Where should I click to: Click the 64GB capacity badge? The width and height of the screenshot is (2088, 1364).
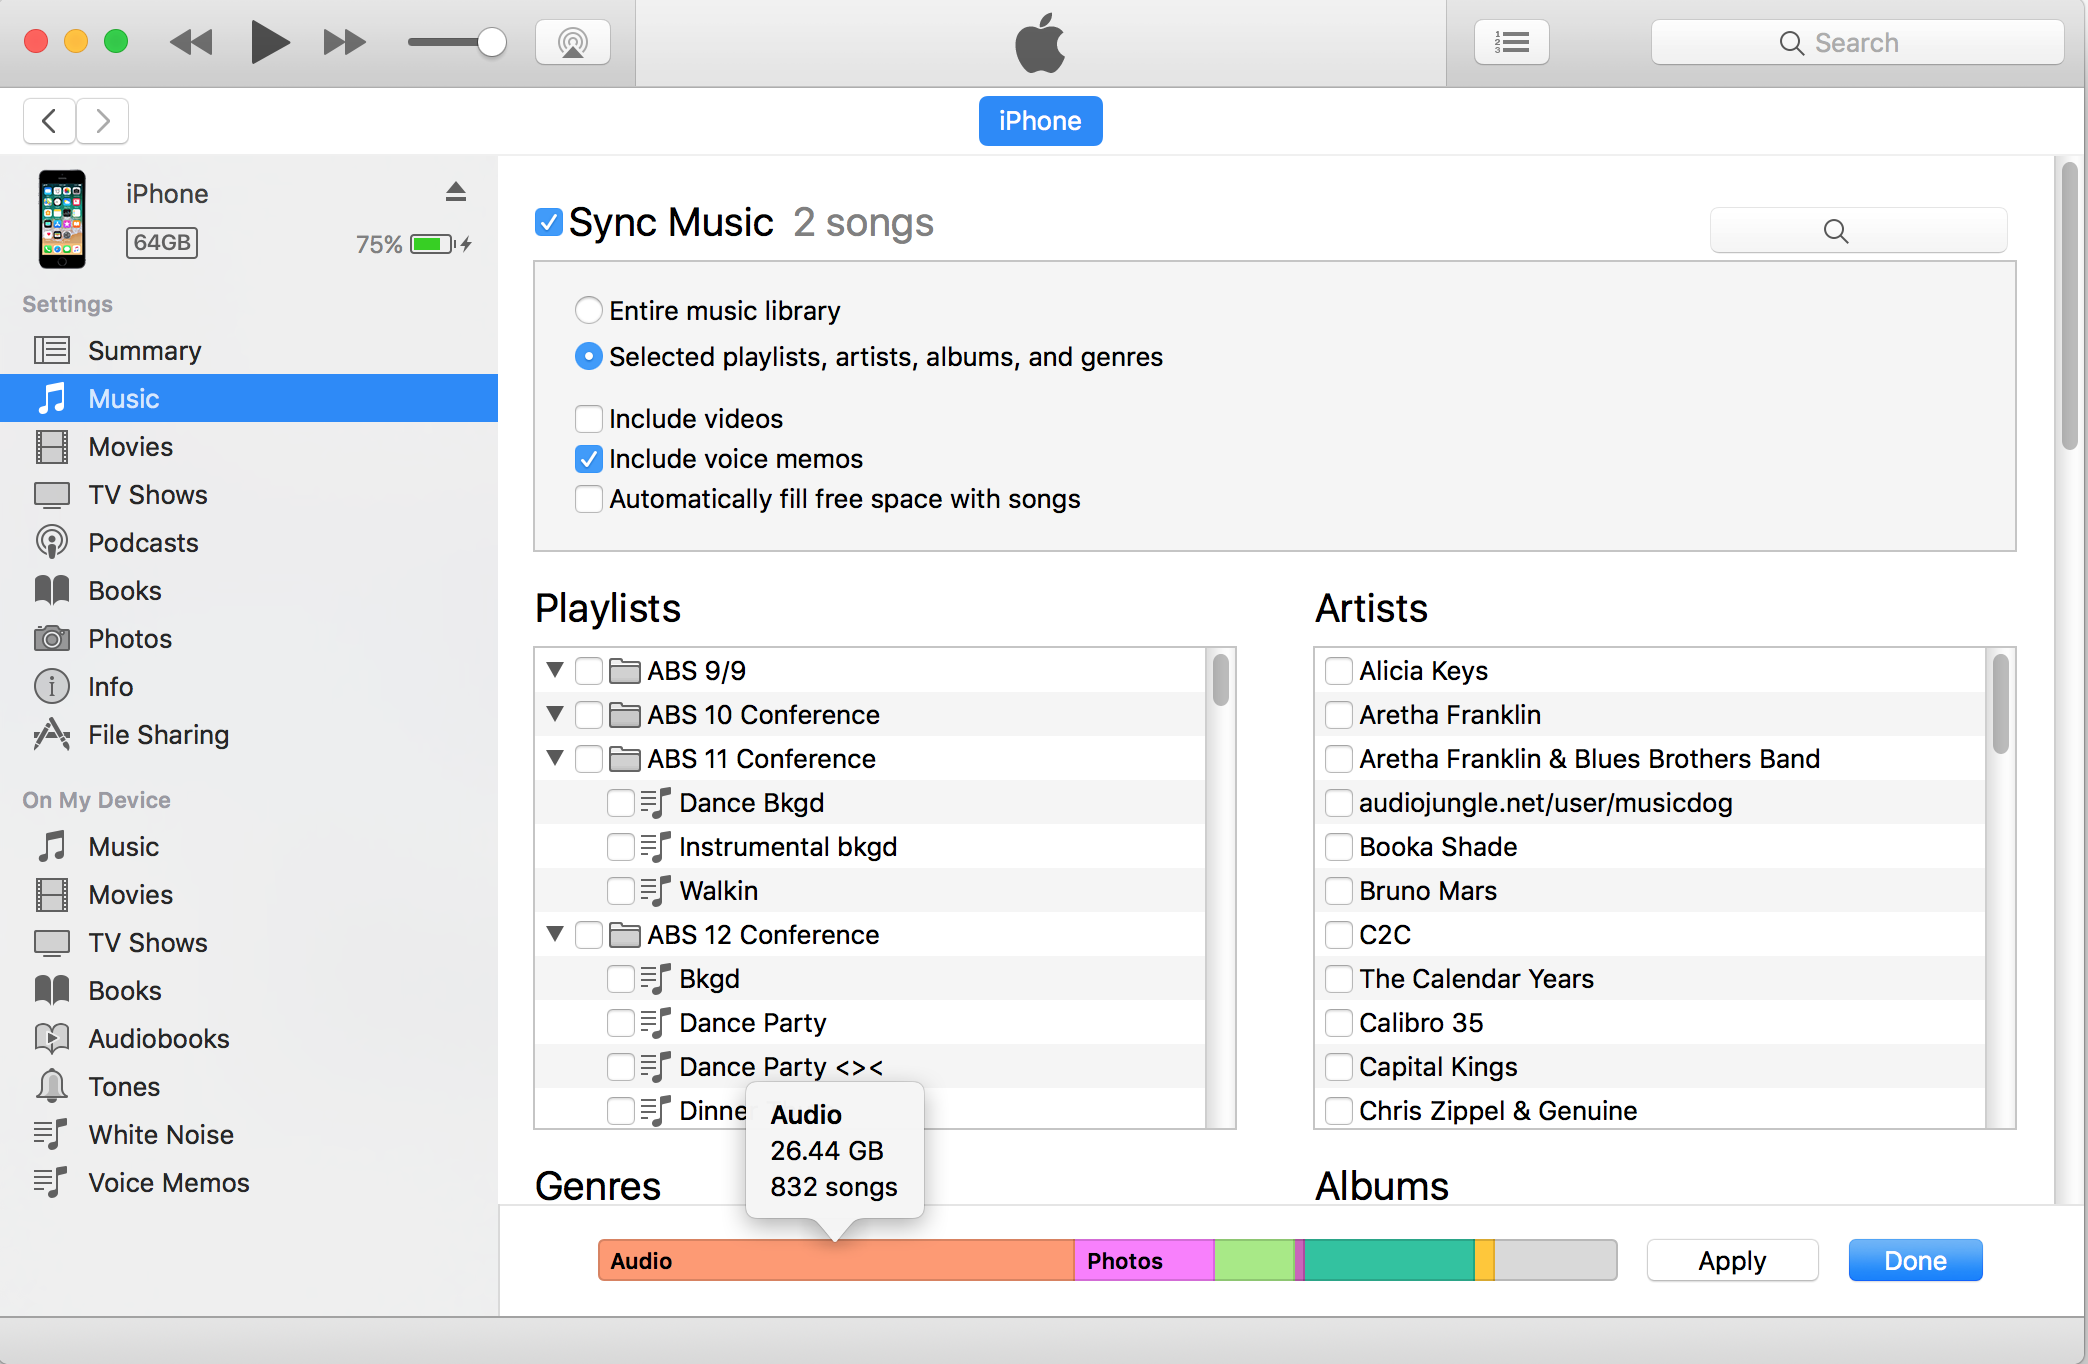pyautogui.click(x=162, y=242)
